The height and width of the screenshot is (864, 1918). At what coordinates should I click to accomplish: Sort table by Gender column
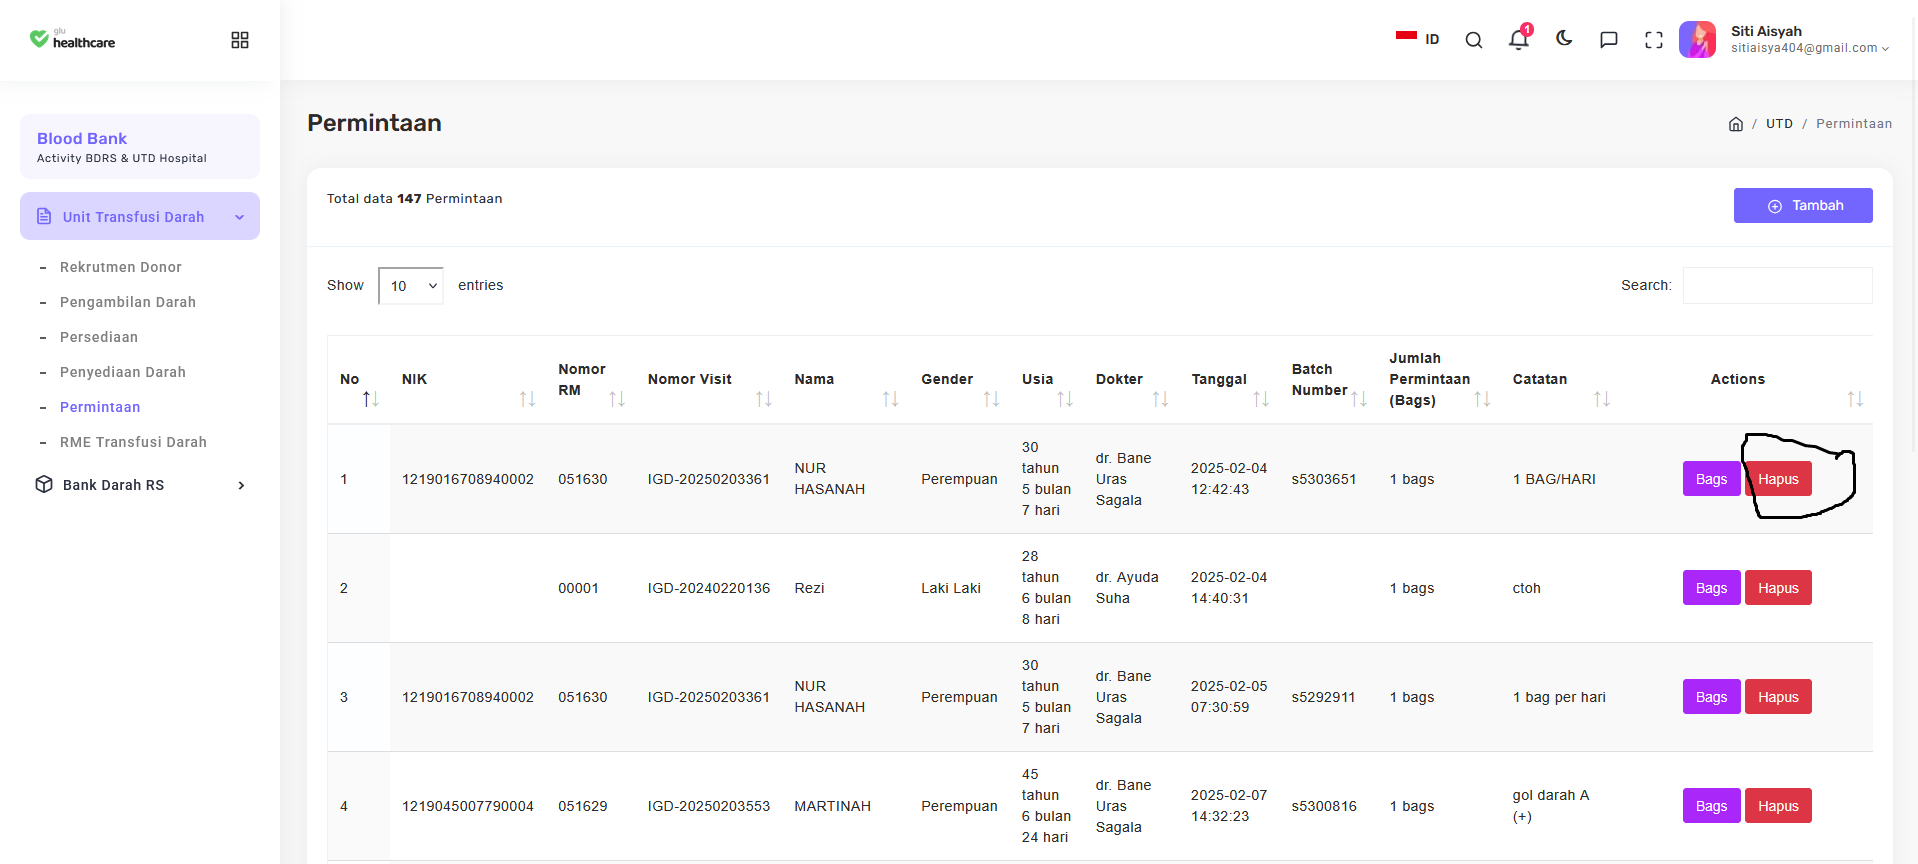[x=960, y=380]
